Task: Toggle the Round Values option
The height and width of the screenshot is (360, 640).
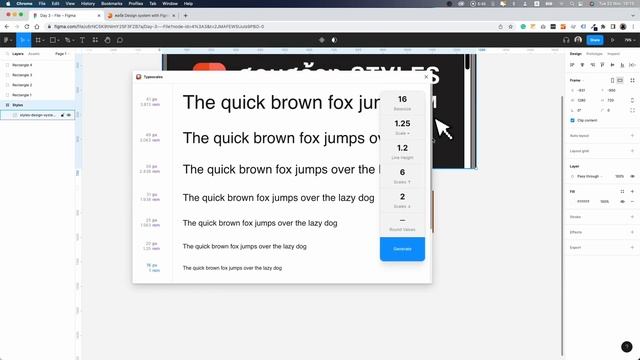Action: tap(402, 223)
